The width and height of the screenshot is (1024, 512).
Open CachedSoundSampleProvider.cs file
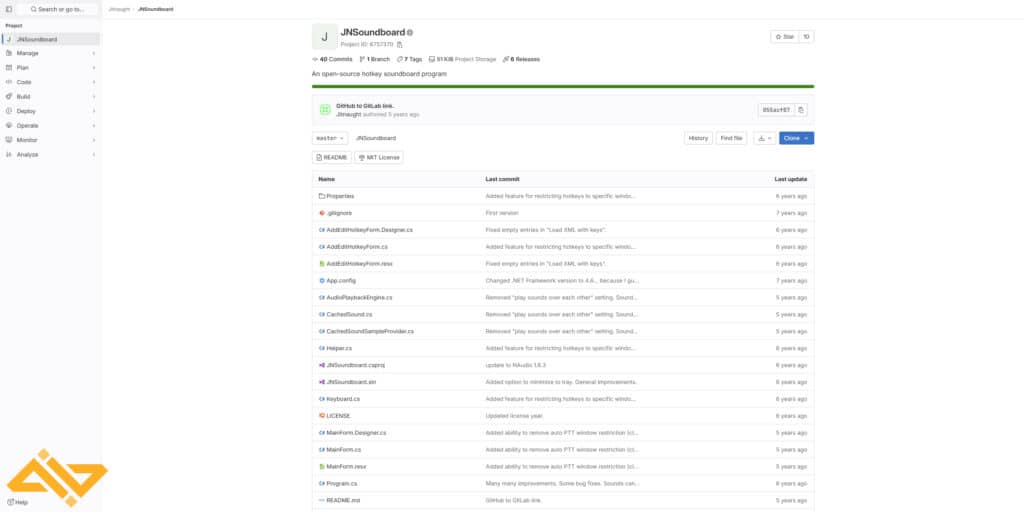tap(370, 331)
